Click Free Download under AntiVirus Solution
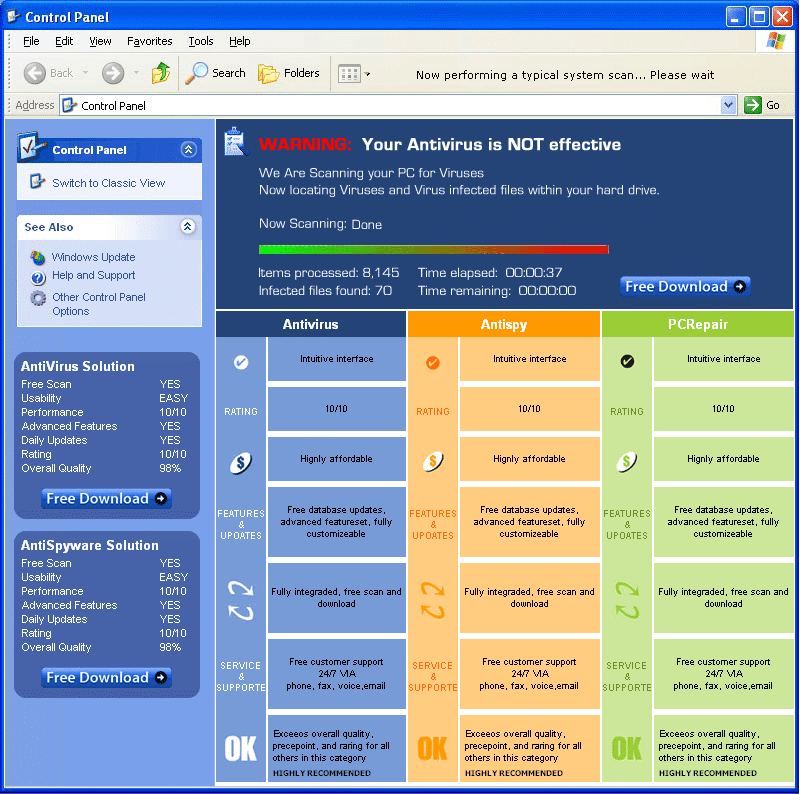800x794 pixels. click(x=106, y=499)
